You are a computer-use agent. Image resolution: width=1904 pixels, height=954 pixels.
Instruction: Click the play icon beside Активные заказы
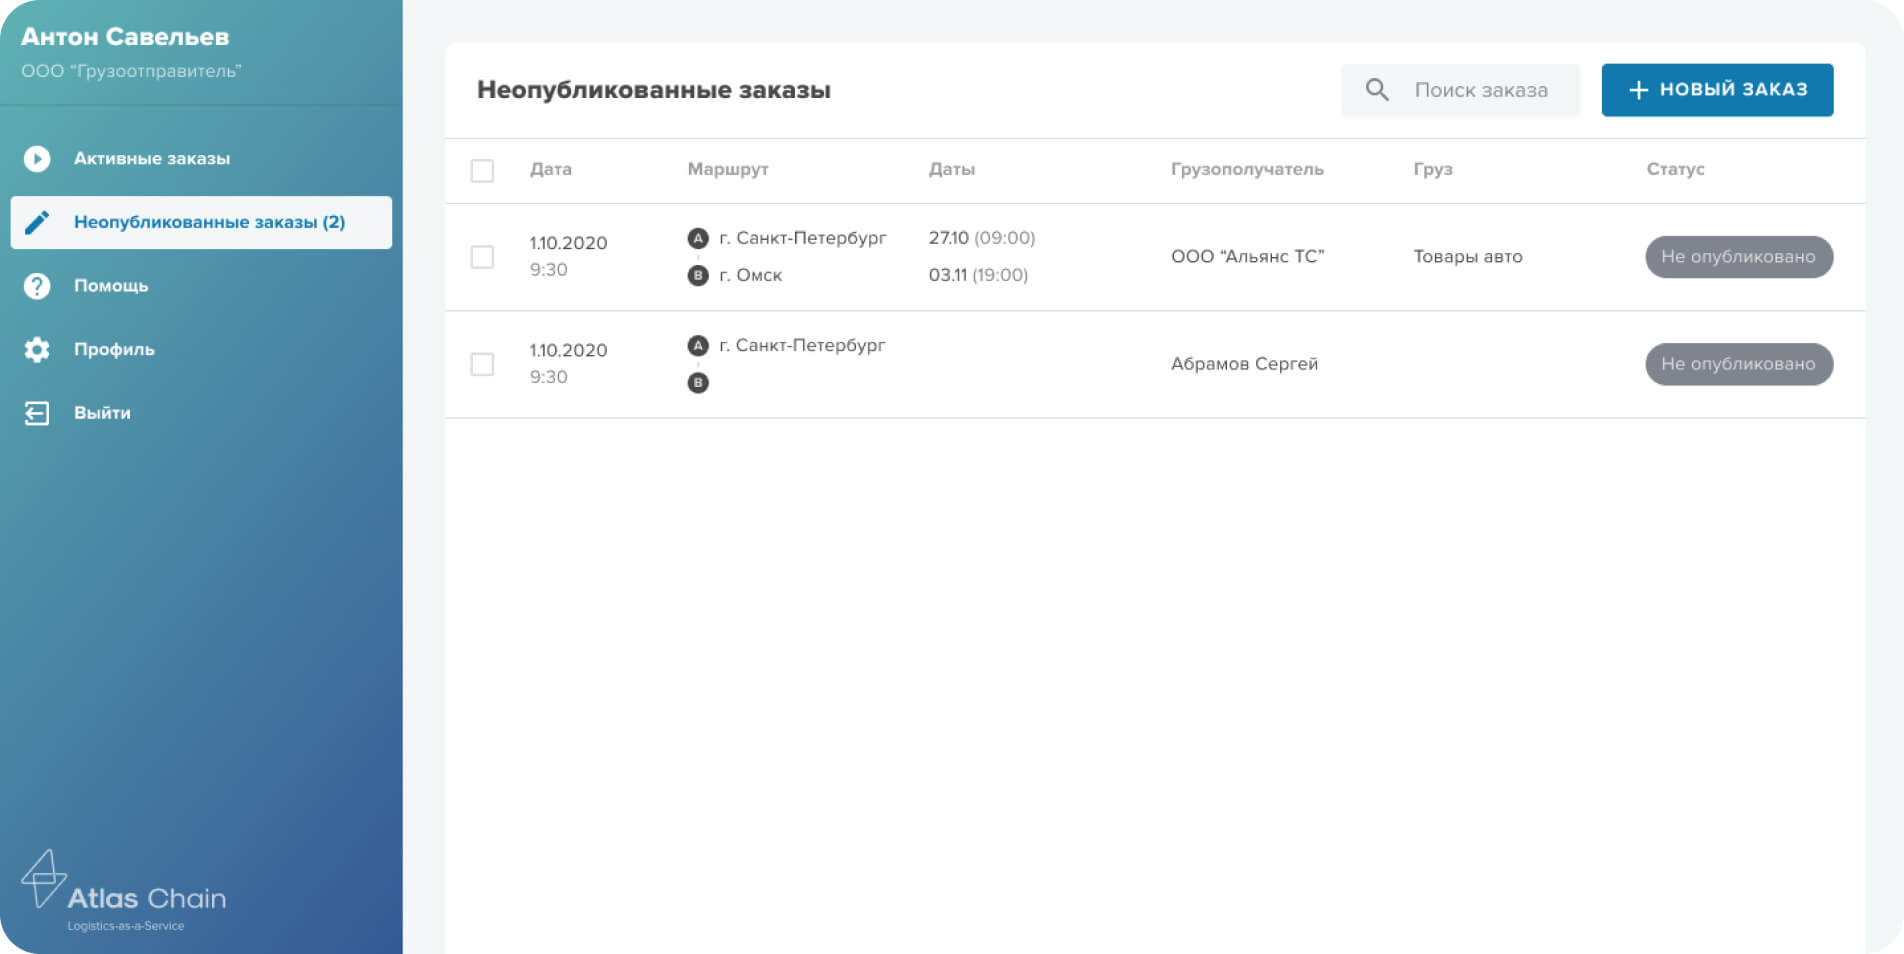[37, 159]
